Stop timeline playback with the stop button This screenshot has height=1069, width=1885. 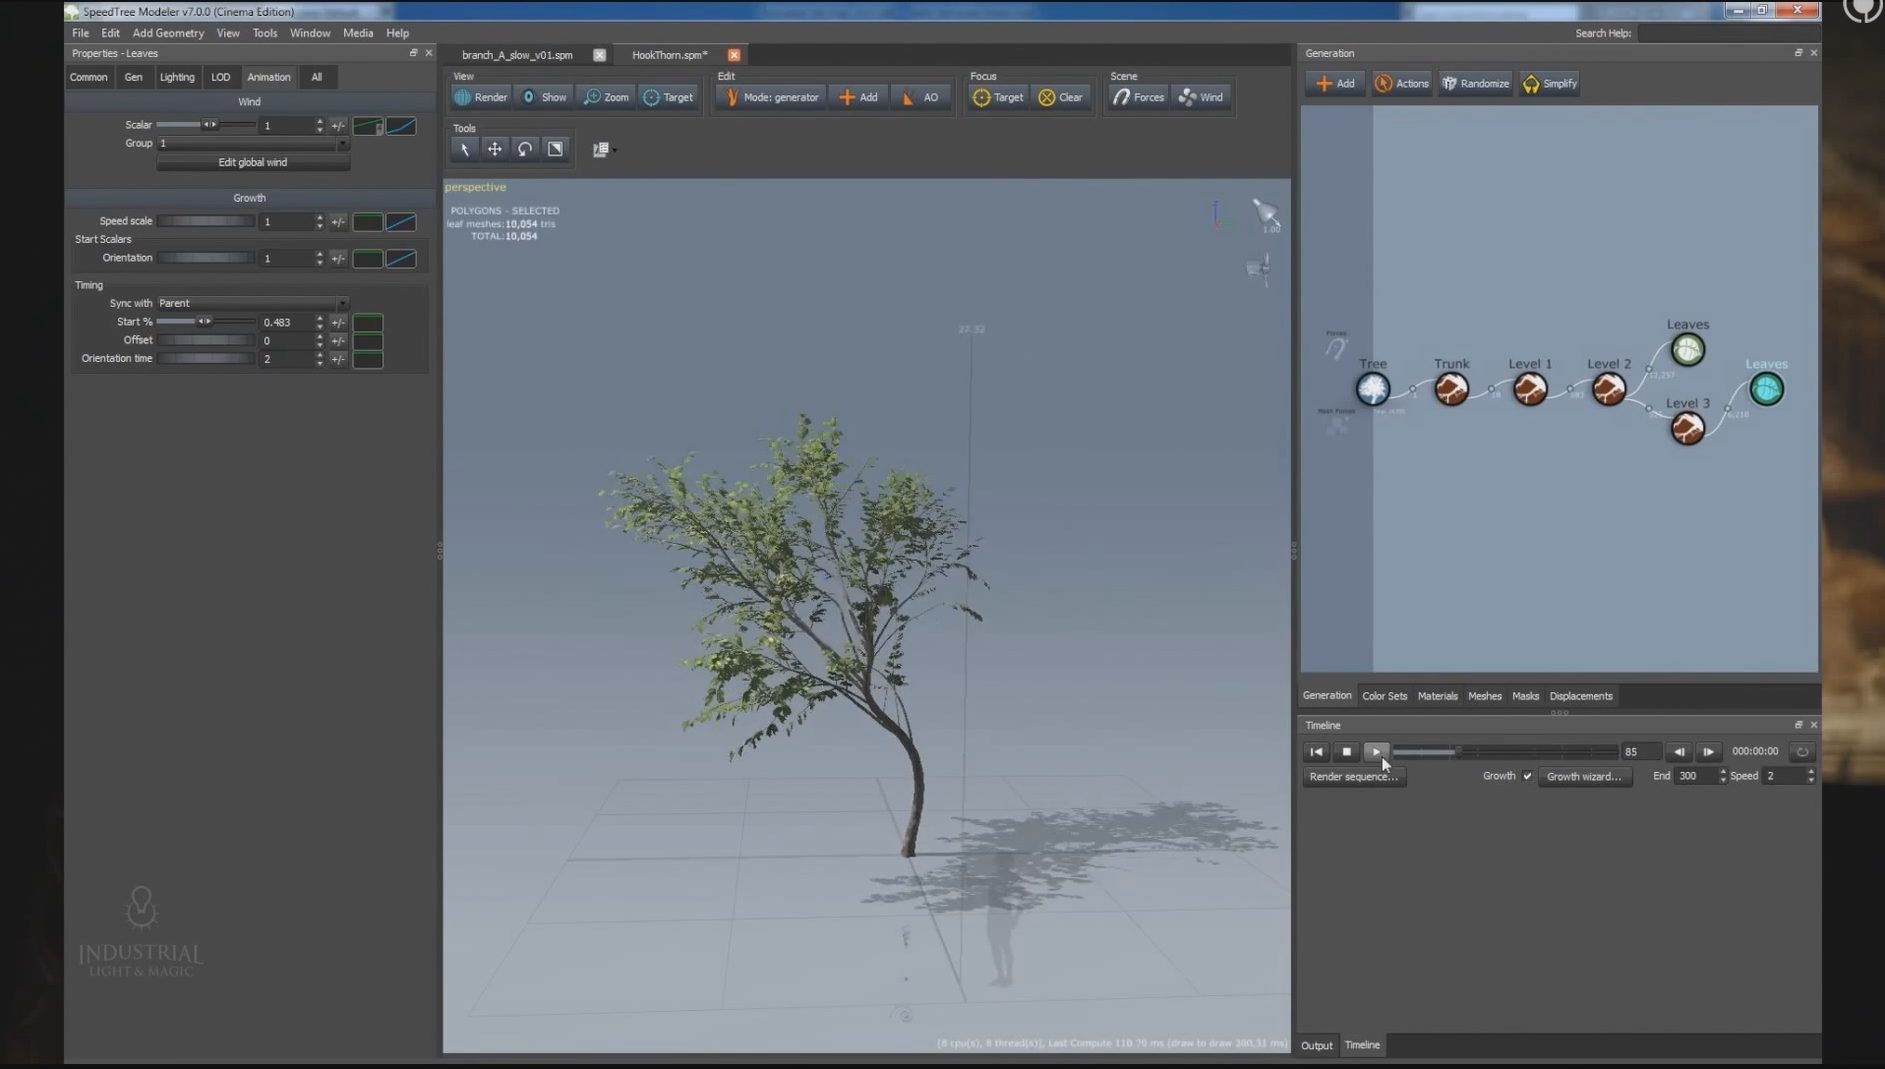pos(1346,751)
